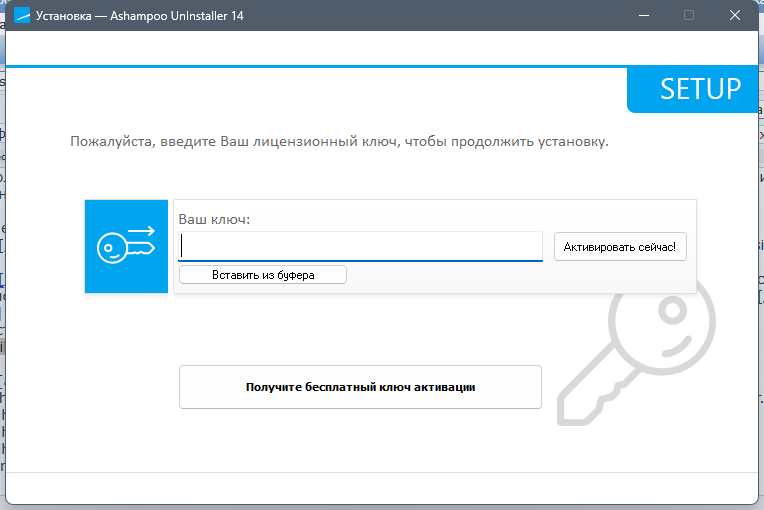764x510 pixels.
Task: Click Получите бесплатный ключ активации button
Action: tap(361, 387)
